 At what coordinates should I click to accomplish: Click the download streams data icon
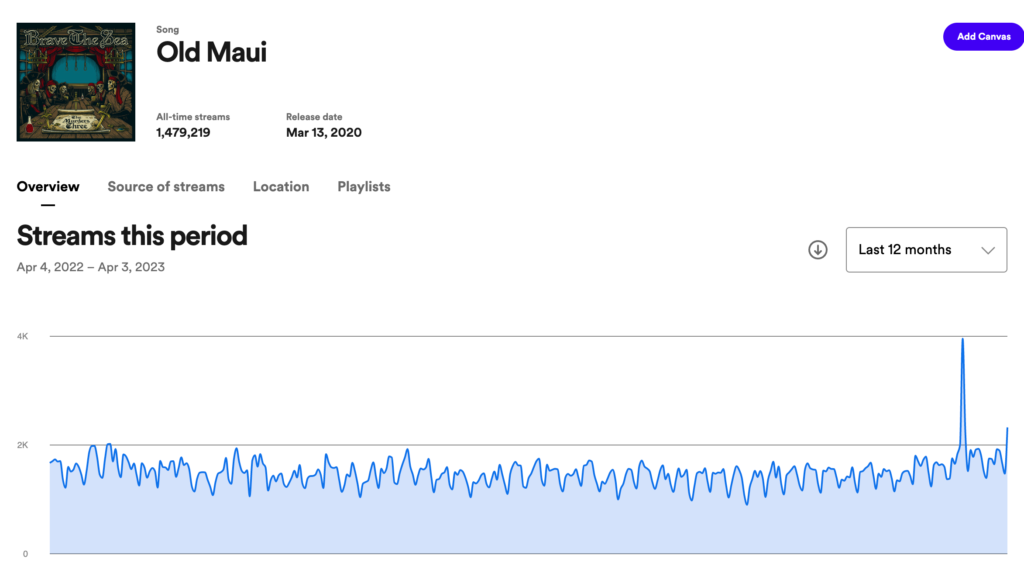point(818,250)
